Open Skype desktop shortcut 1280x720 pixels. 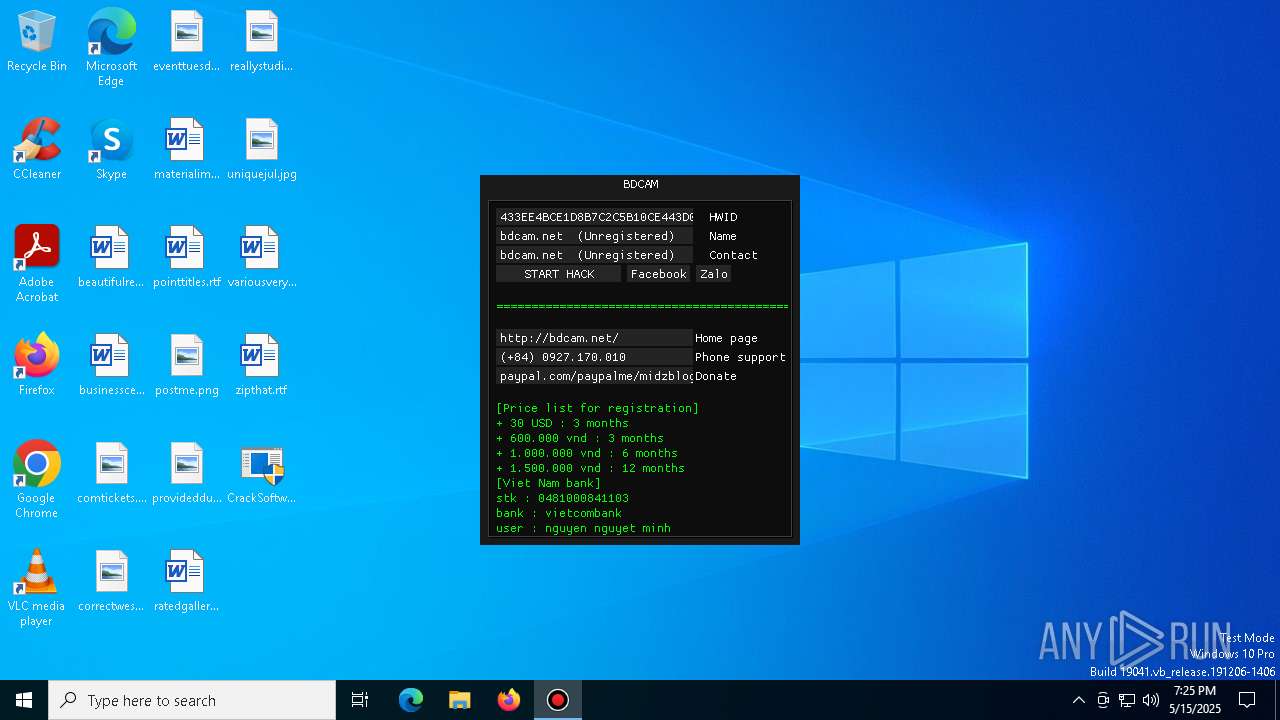point(111,150)
